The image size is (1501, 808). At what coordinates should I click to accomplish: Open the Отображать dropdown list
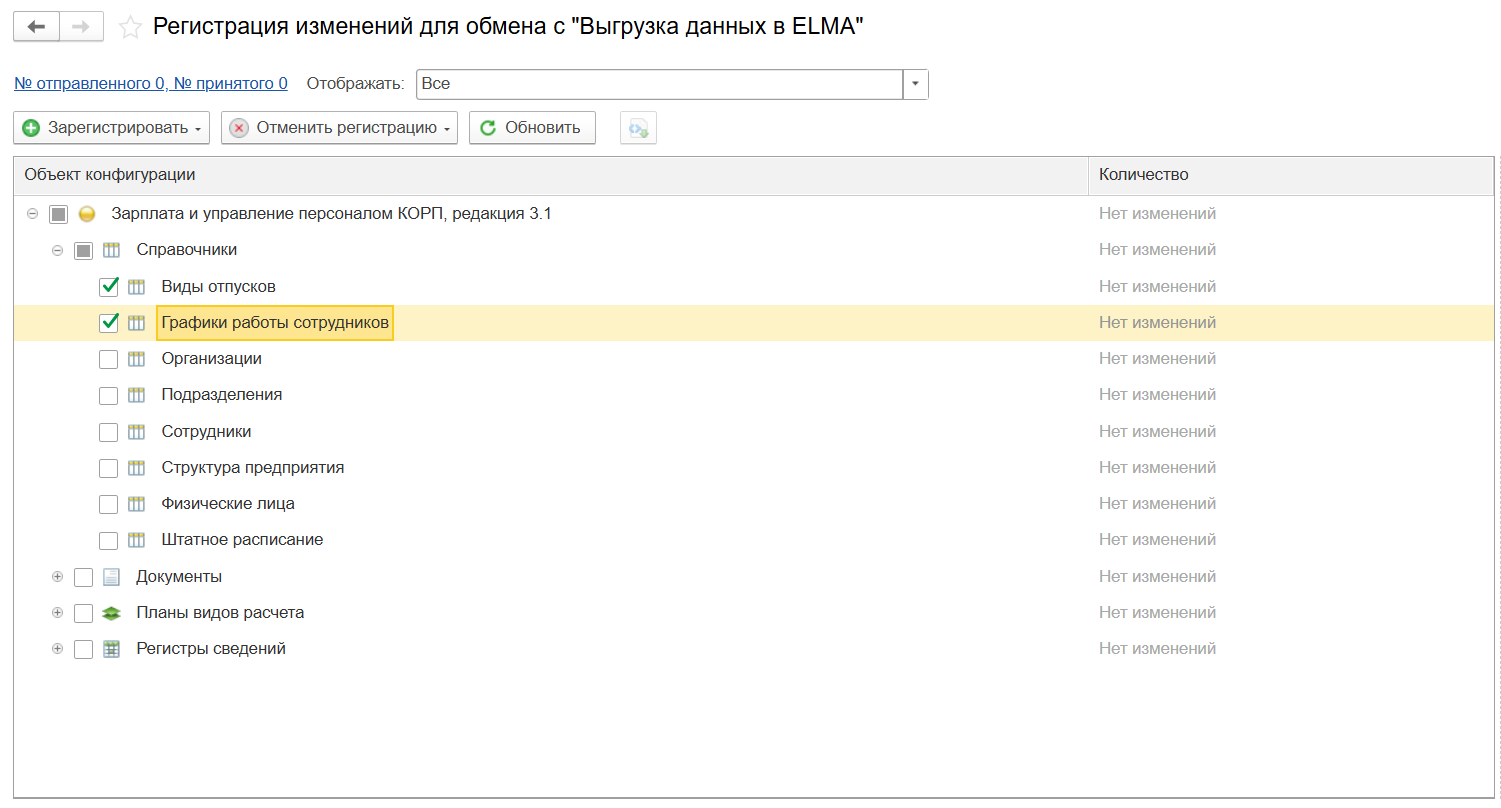[915, 84]
